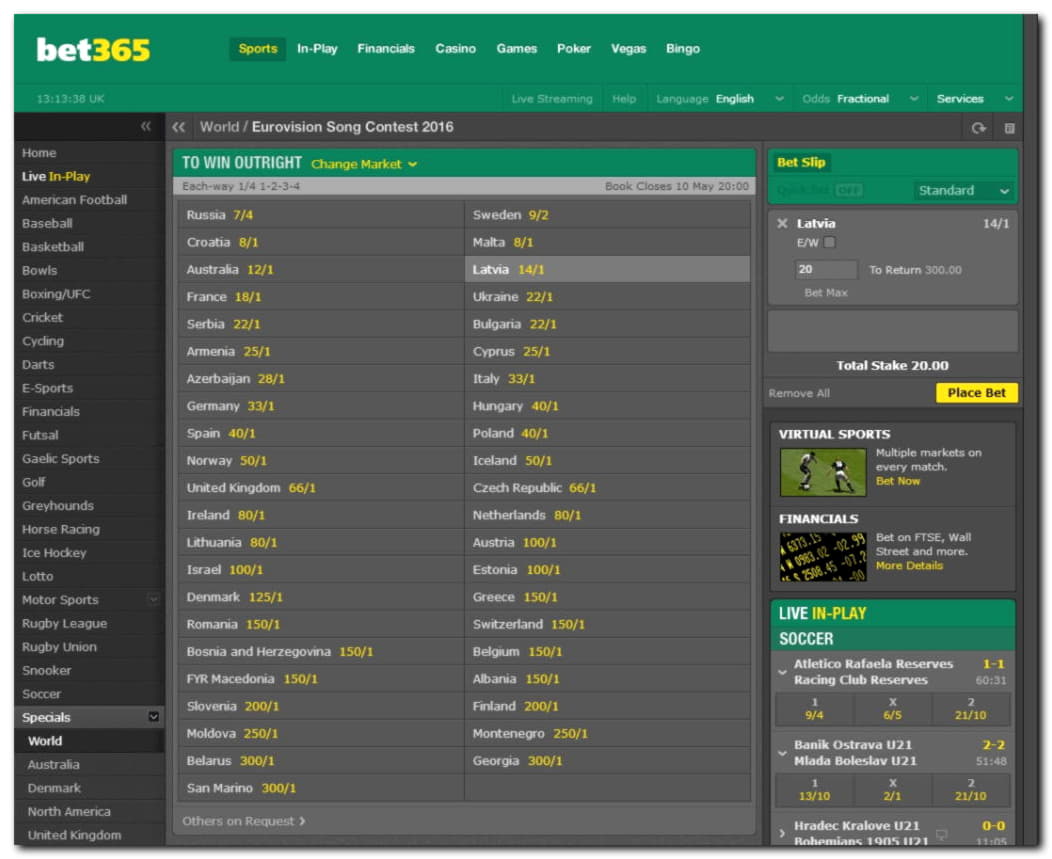Select United Kingdom at 66/1

click(x=321, y=488)
